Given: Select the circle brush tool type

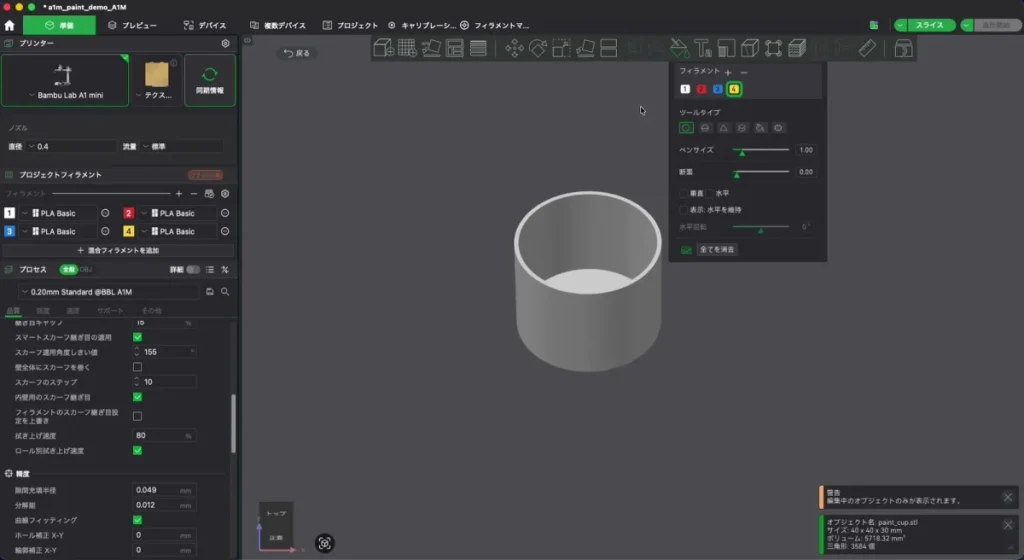Looking at the screenshot, I should coord(686,128).
